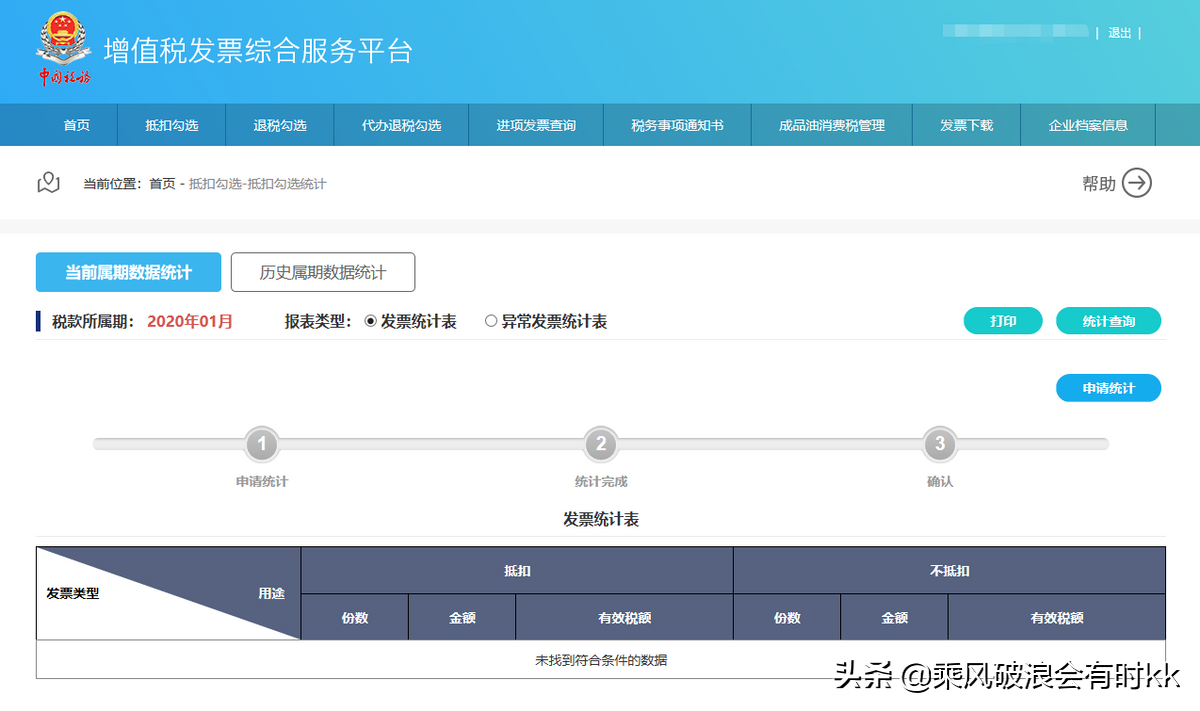Click 首页 in the breadcrumb path
This screenshot has width=1200, height=711.
(x=163, y=183)
